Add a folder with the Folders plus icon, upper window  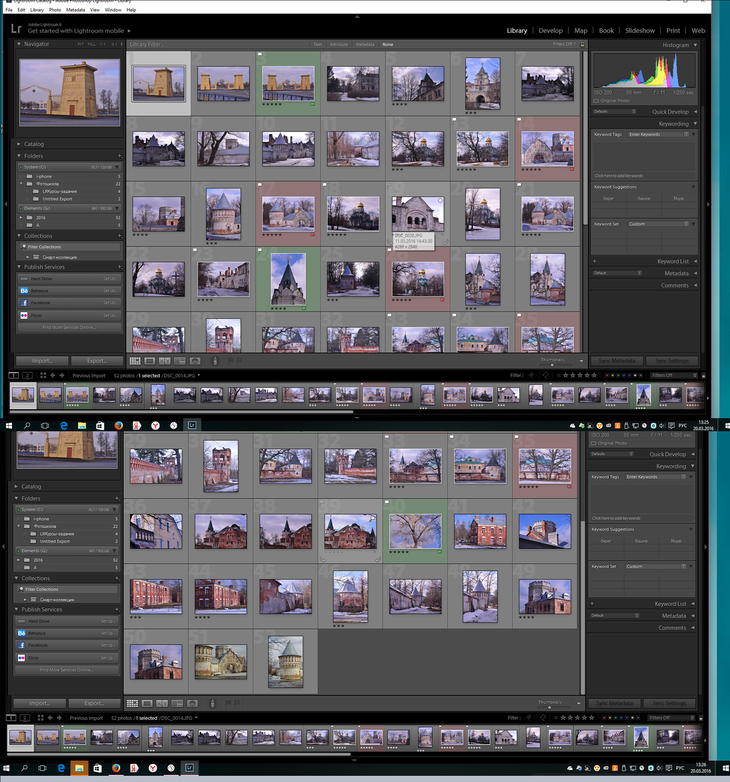(x=119, y=156)
